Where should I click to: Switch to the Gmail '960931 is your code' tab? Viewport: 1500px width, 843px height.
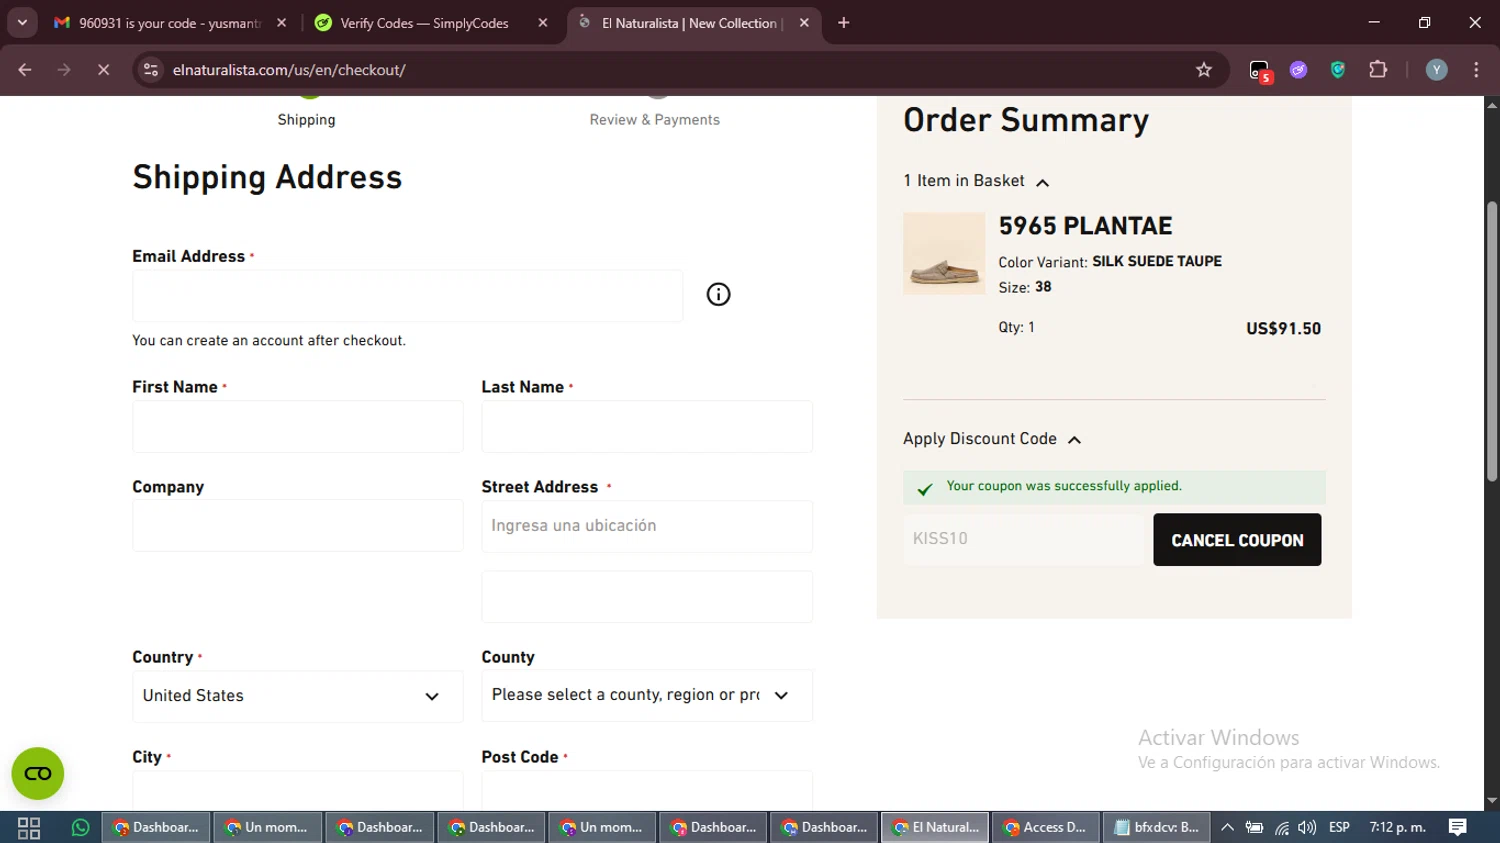point(170,23)
